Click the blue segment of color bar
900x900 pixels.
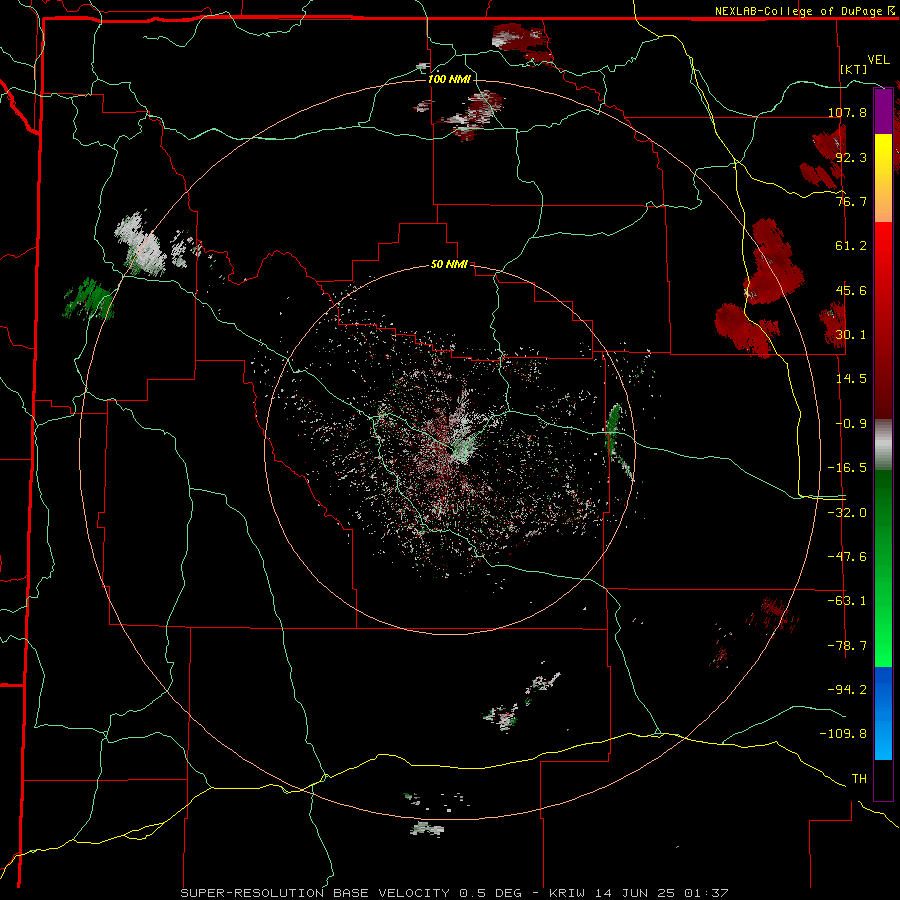[883, 713]
